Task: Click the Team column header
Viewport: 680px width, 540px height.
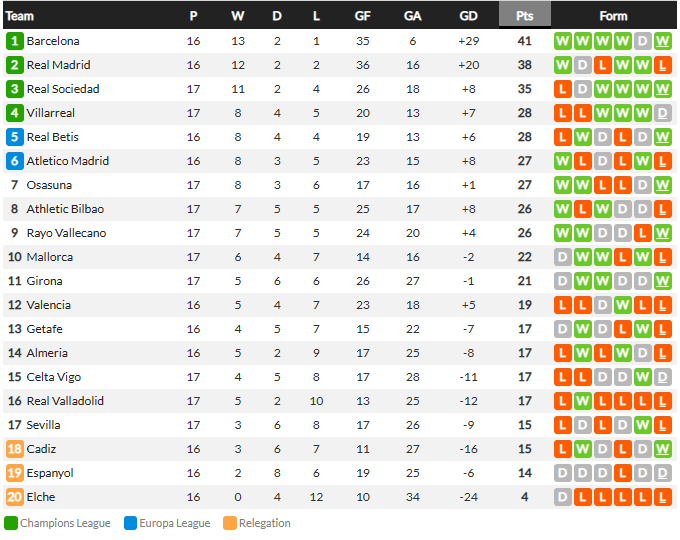Action: (x=20, y=16)
